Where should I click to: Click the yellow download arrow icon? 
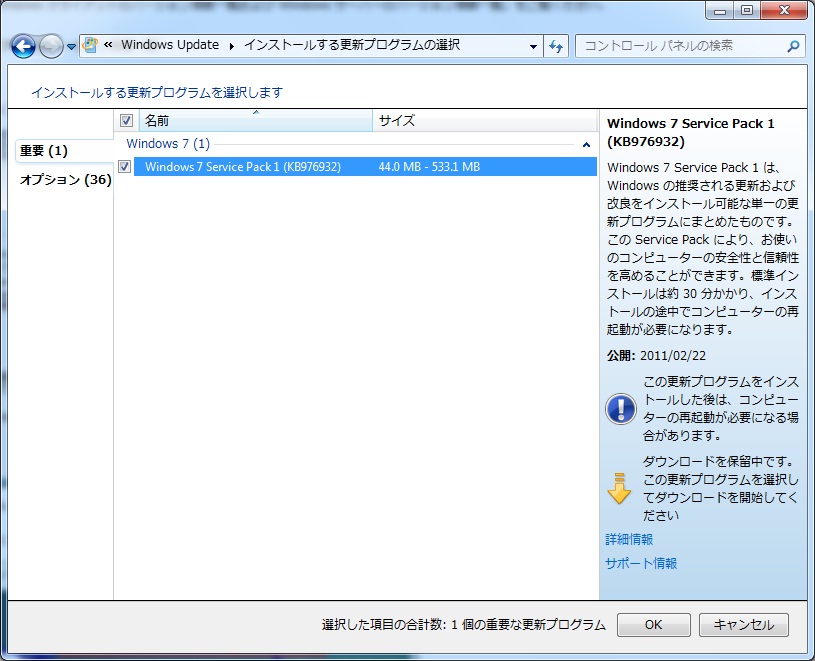coord(619,488)
